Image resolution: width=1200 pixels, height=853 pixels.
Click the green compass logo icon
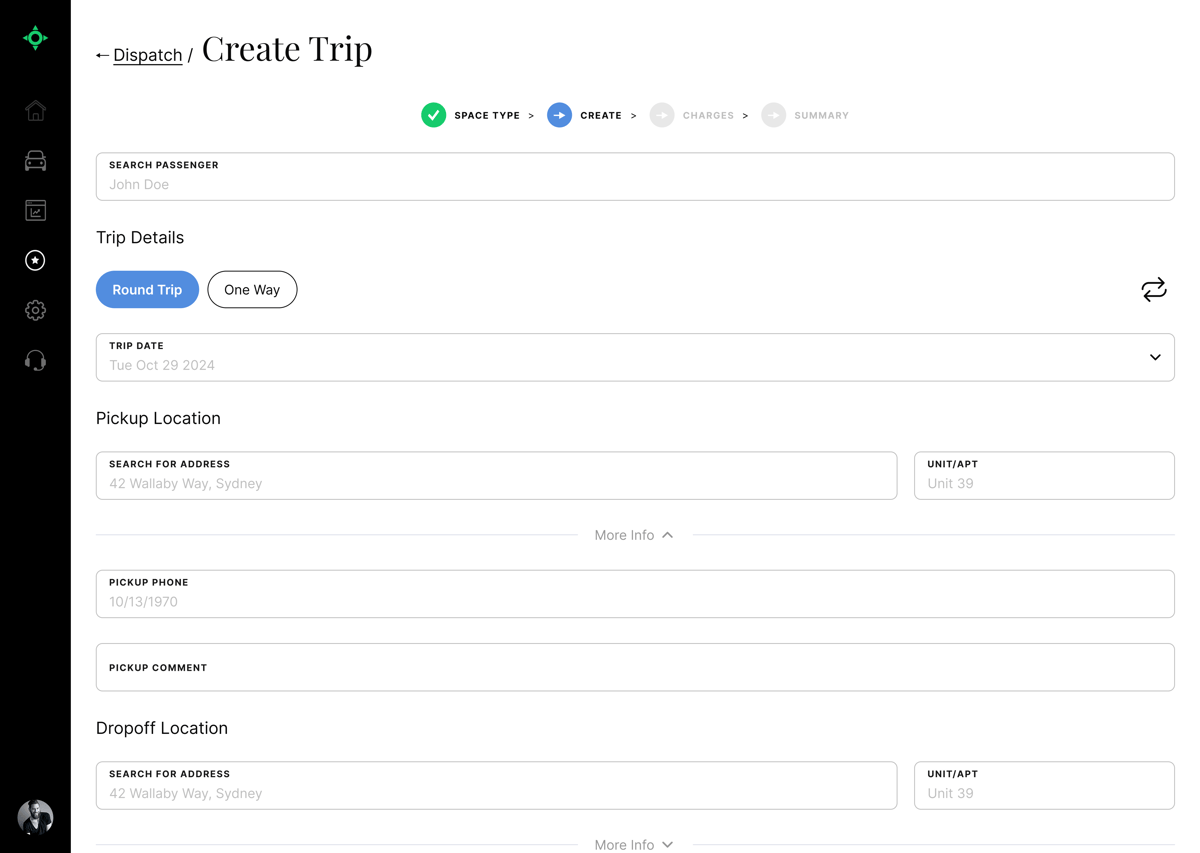[x=35, y=38]
